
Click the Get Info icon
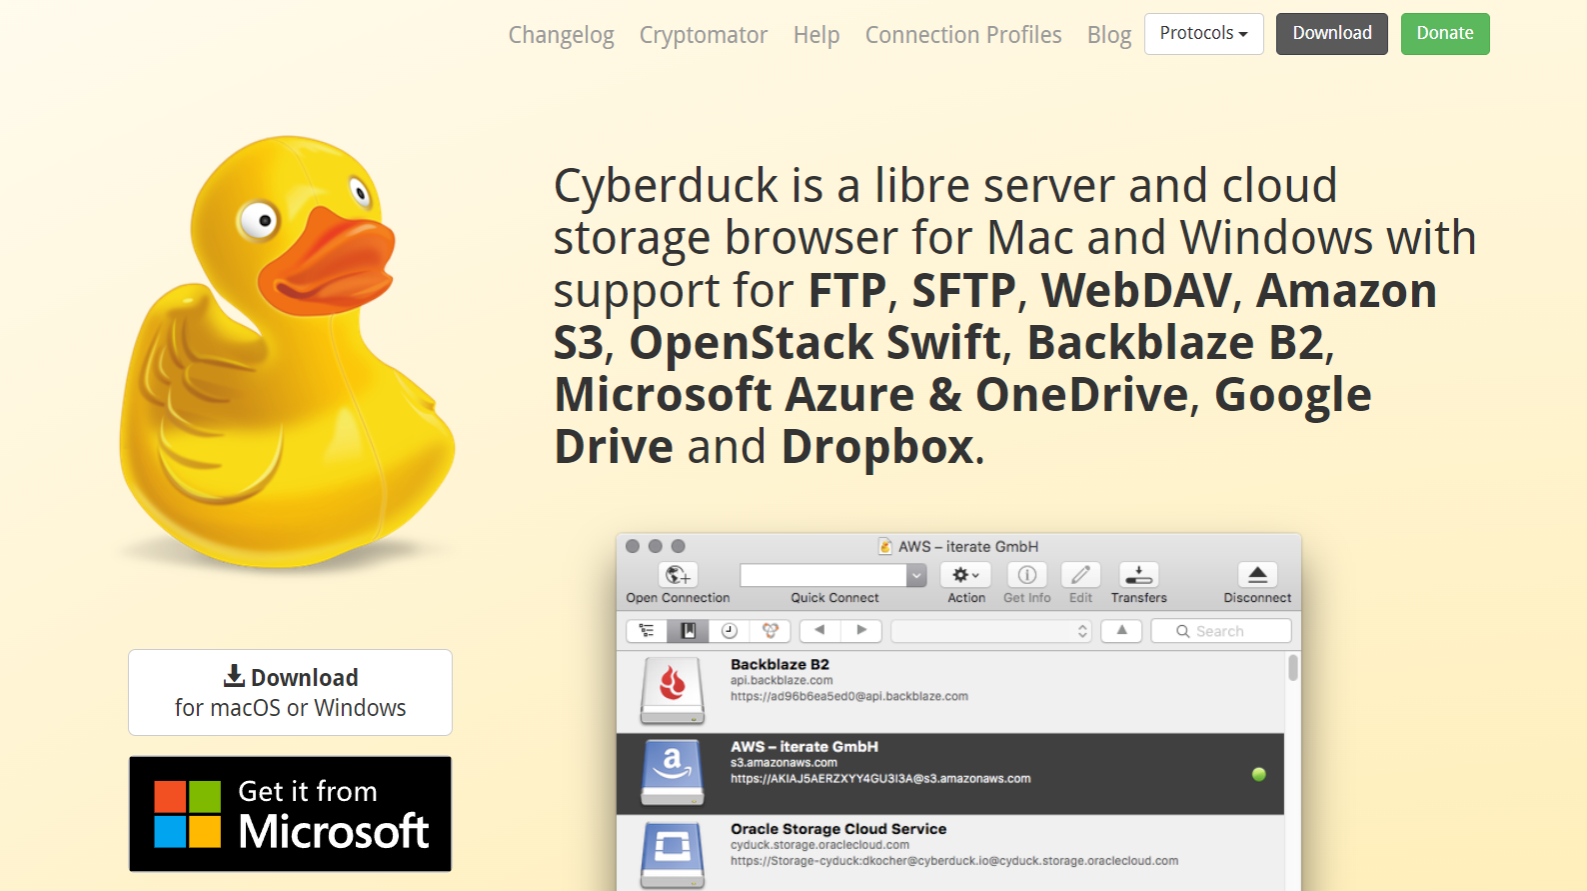pos(1026,575)
